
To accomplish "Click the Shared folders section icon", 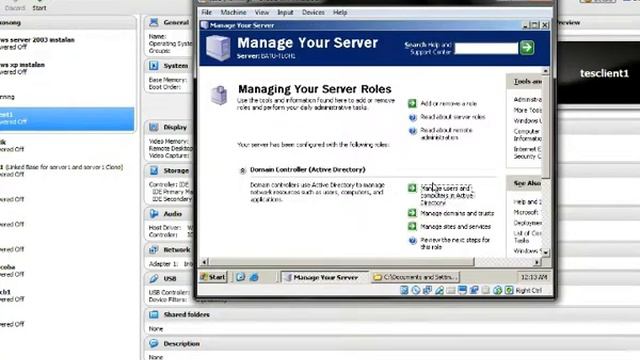I will (x=154, y=315).
